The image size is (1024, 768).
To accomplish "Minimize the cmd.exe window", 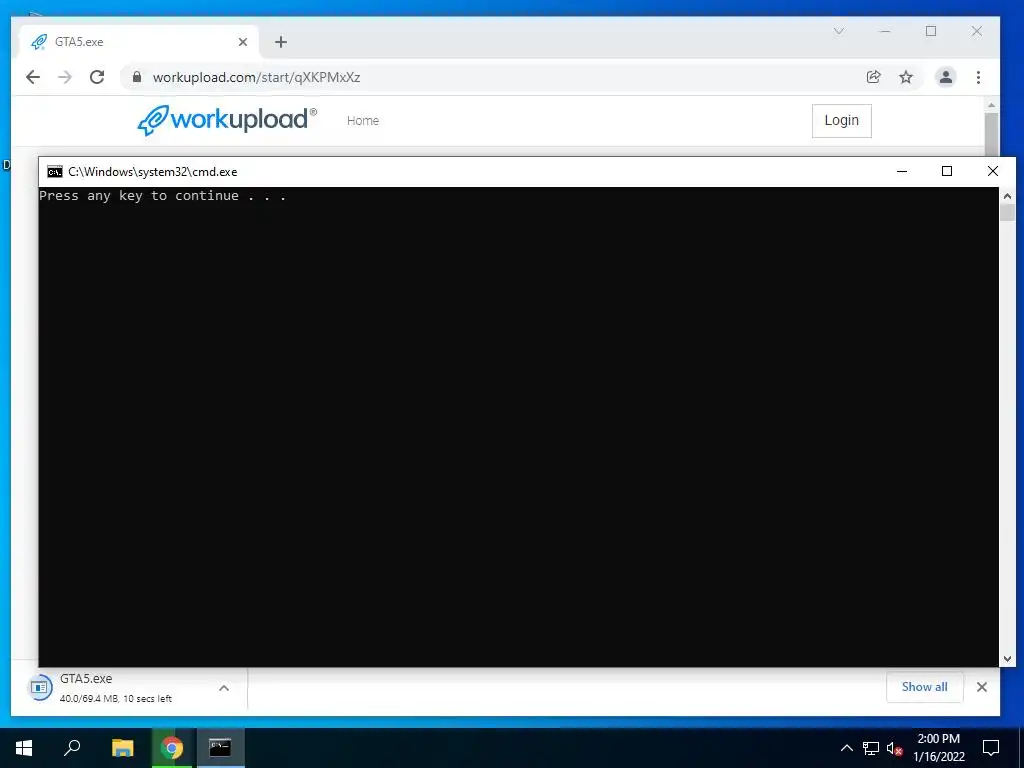I will click(x=902, y=171).
